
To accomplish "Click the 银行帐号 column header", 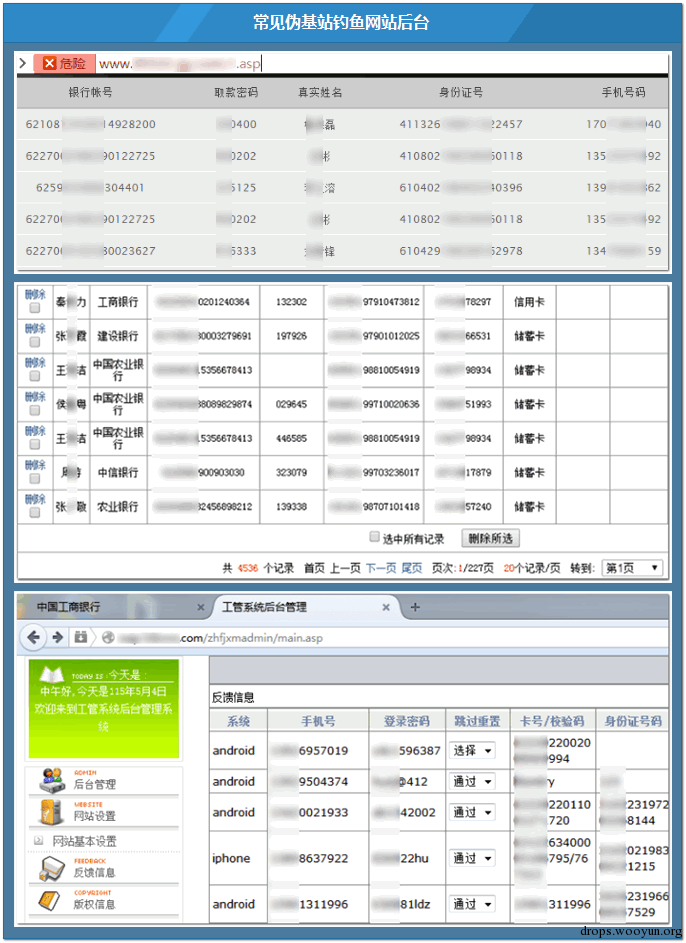I will coord(91,92).
